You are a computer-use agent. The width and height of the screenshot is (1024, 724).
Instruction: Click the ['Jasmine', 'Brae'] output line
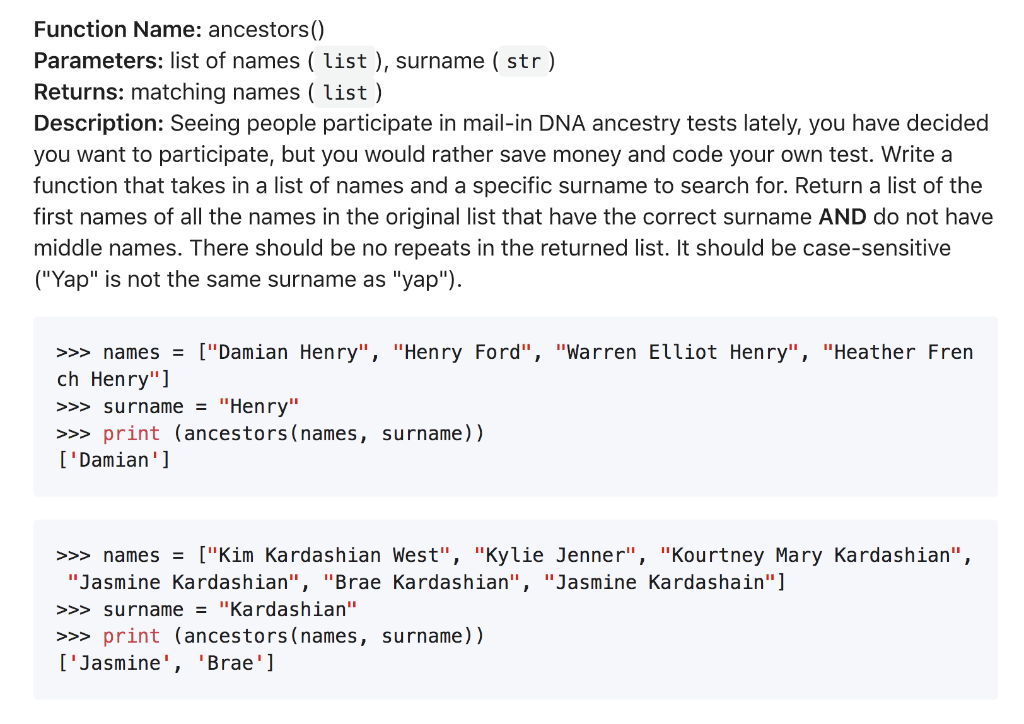(x=167, y=663)
